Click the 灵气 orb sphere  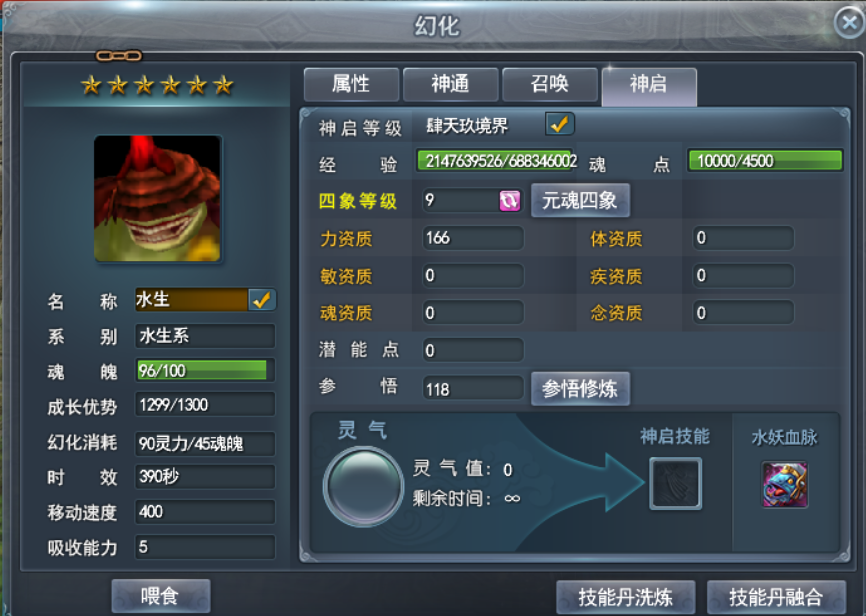pyautogui.click(x=363, y=486)
